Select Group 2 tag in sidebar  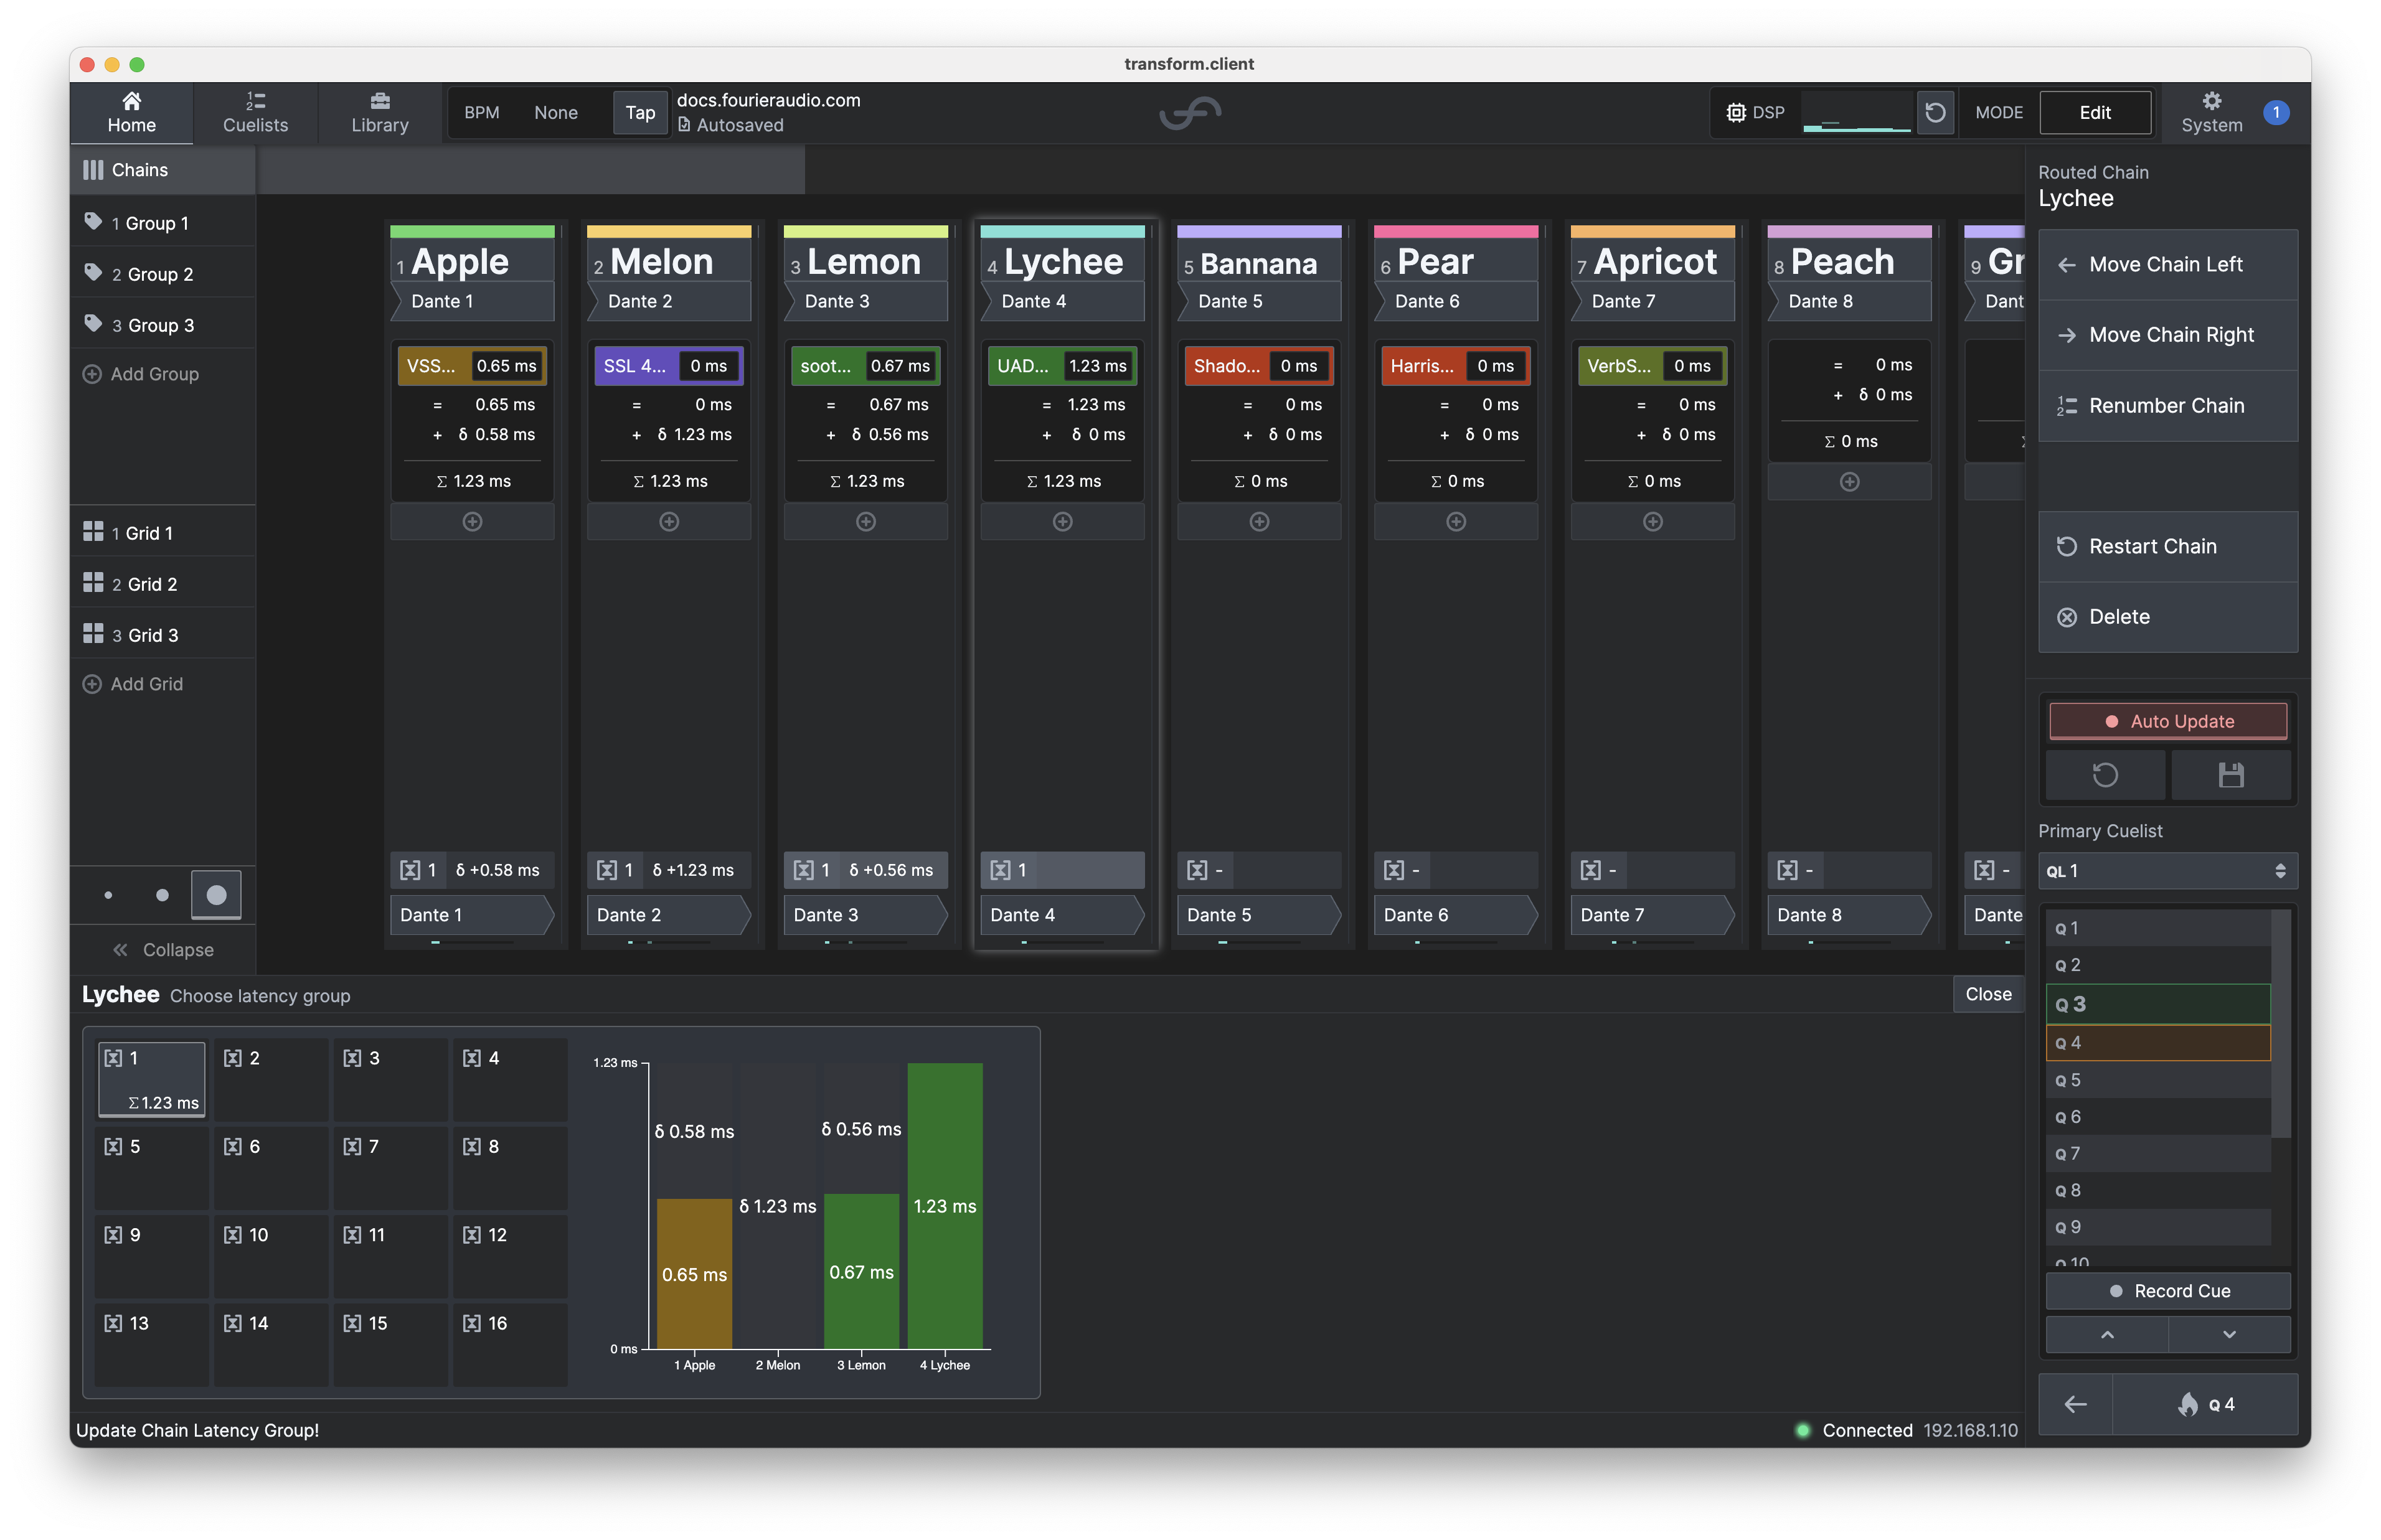(162, 274)
